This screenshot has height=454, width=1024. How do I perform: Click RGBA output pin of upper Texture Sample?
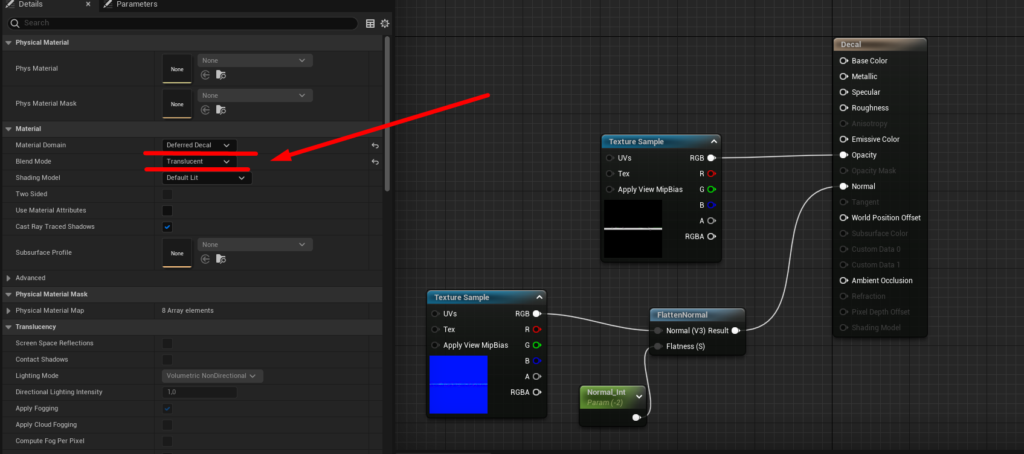coord(711,236)
